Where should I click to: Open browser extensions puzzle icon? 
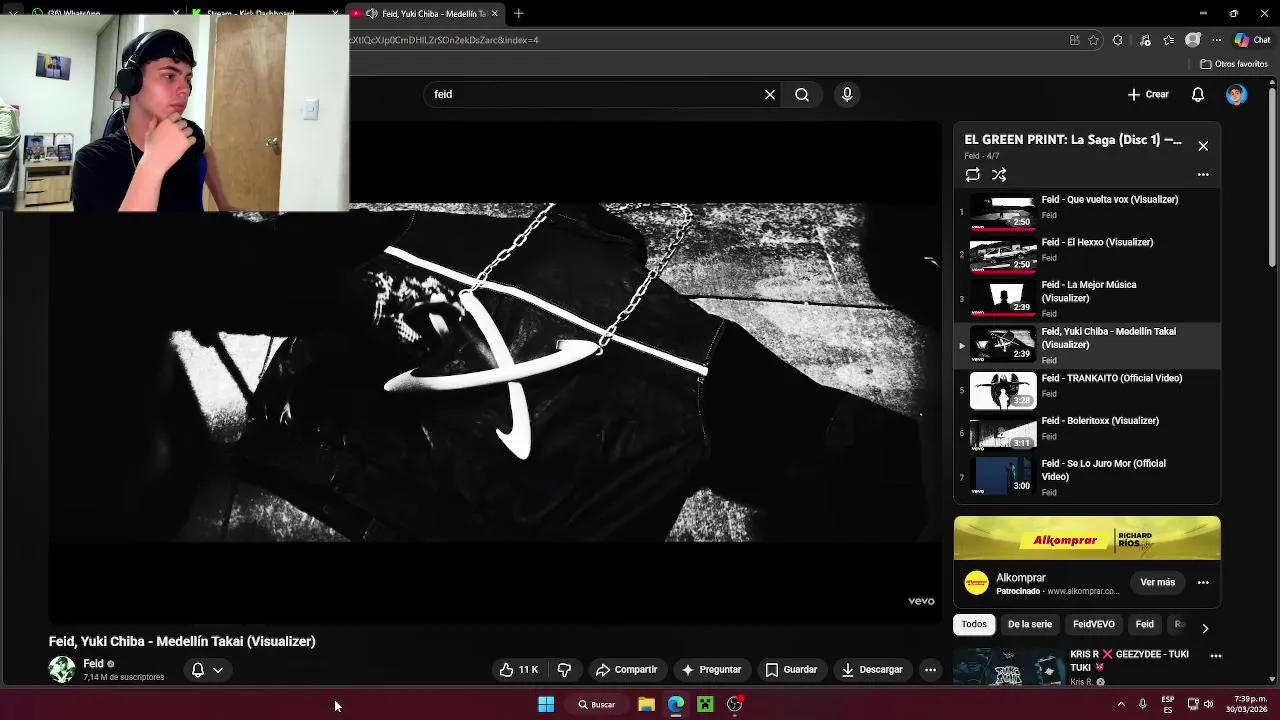click(1118, 40)
